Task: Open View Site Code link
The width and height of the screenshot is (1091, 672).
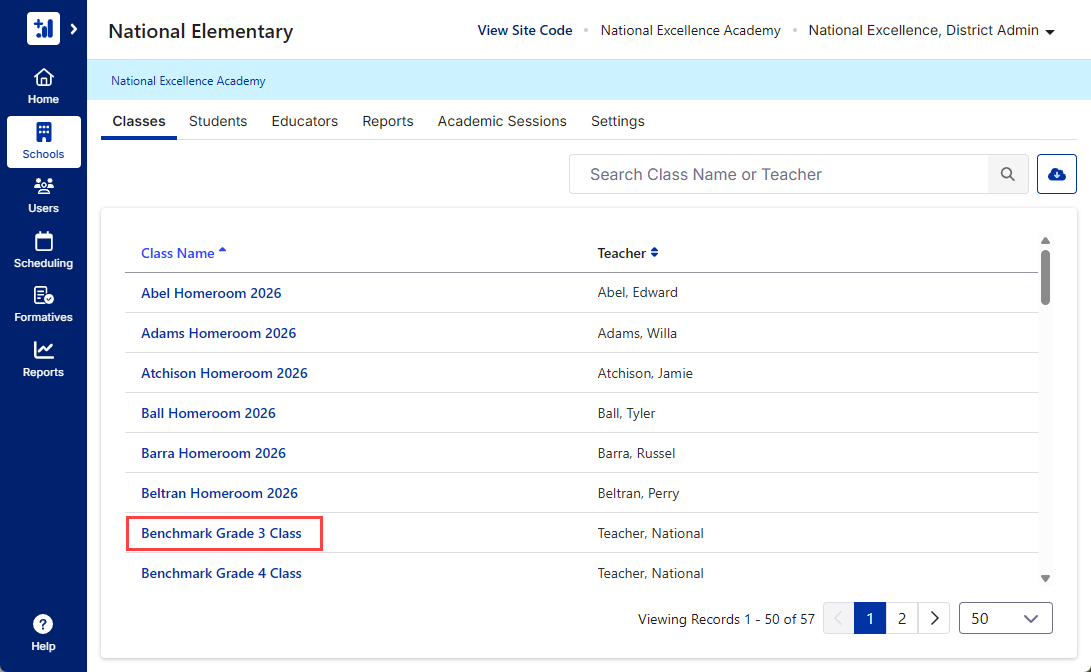Action: pos(525,31)
